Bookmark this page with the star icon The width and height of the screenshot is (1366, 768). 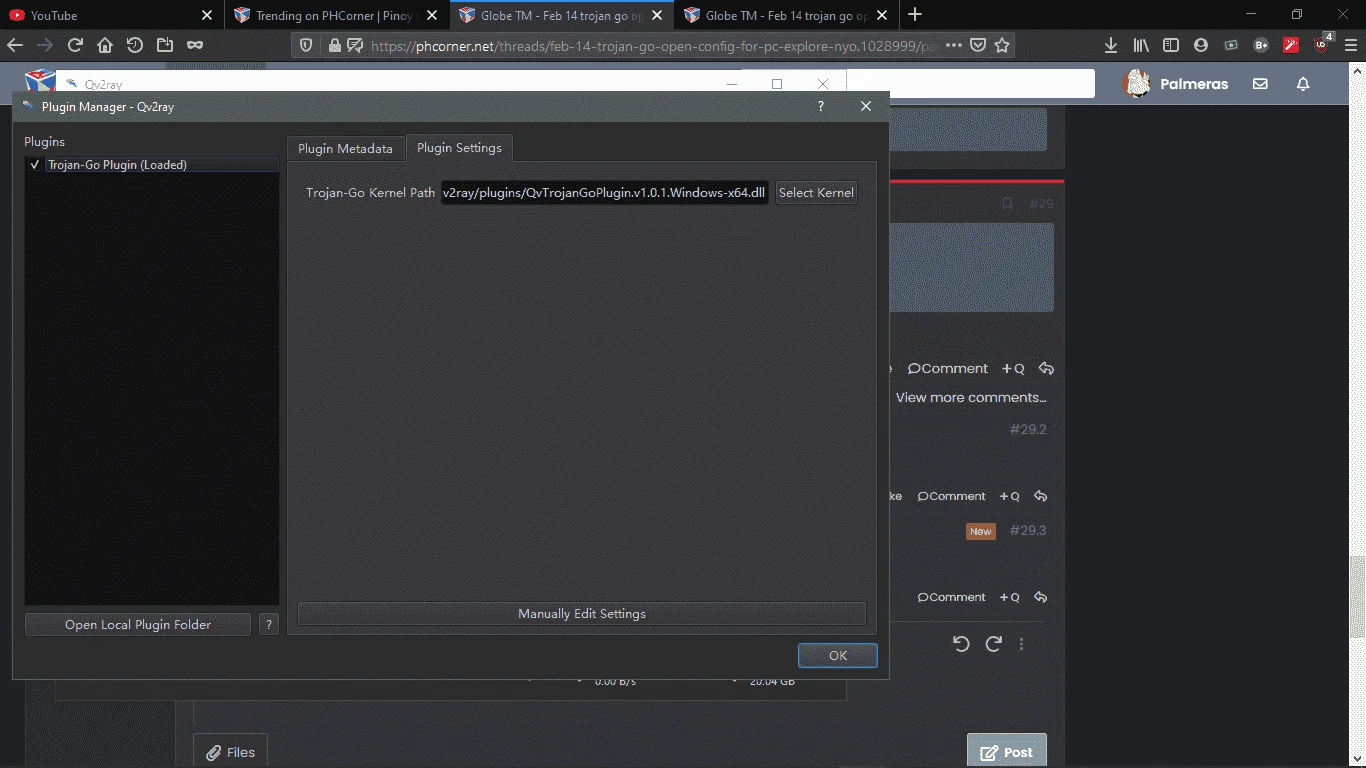[1002, 45]
